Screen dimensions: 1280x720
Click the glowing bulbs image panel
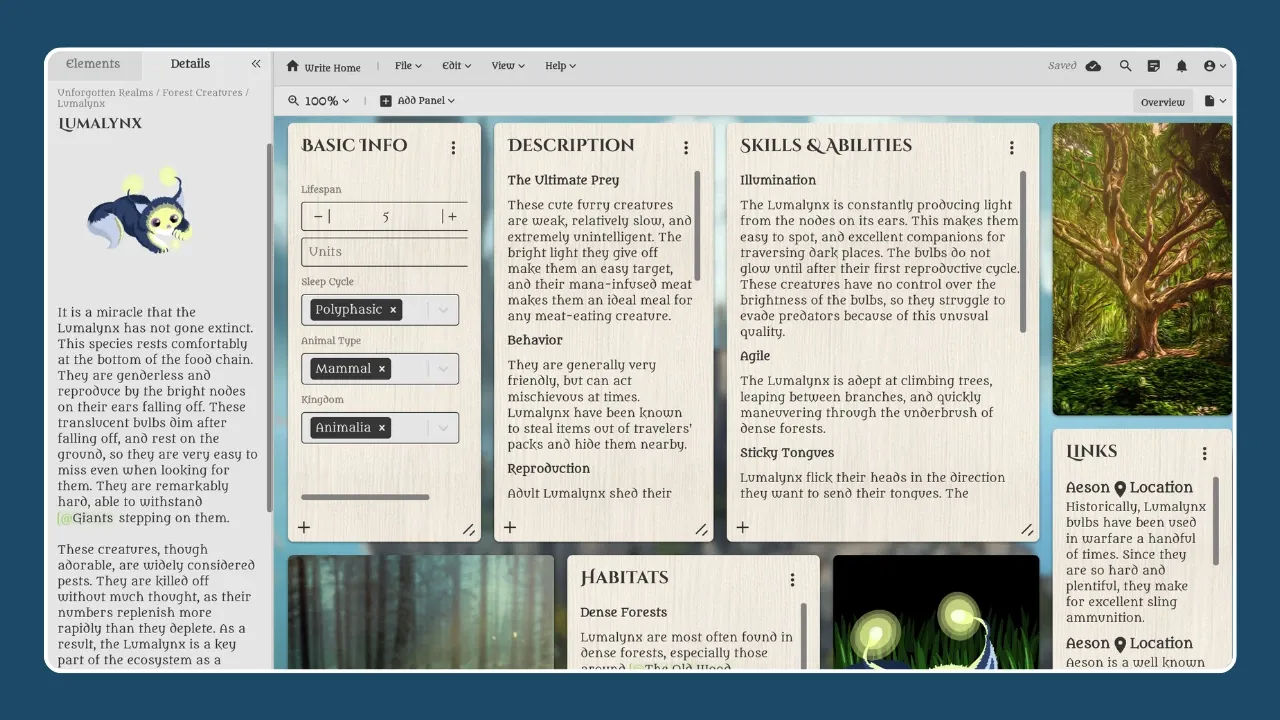click(x=936, y=612)
